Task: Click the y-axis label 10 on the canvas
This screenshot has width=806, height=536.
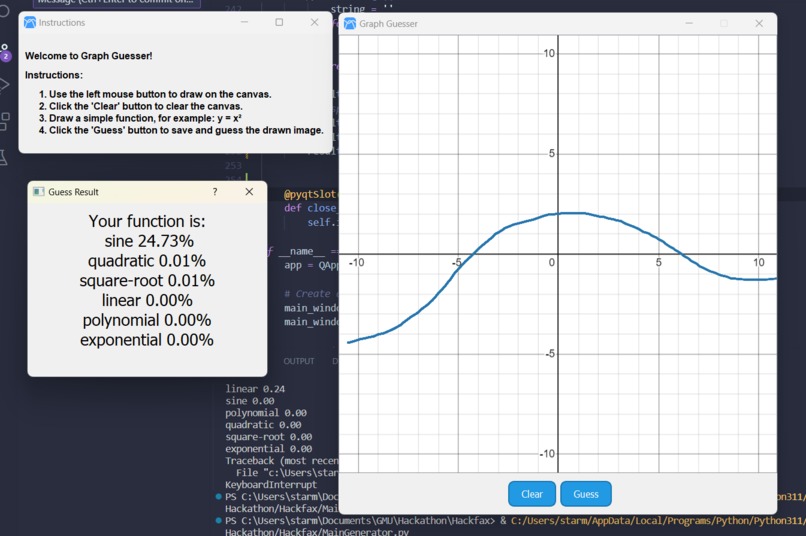Action: pyautogui.click(x=549, y=53)
